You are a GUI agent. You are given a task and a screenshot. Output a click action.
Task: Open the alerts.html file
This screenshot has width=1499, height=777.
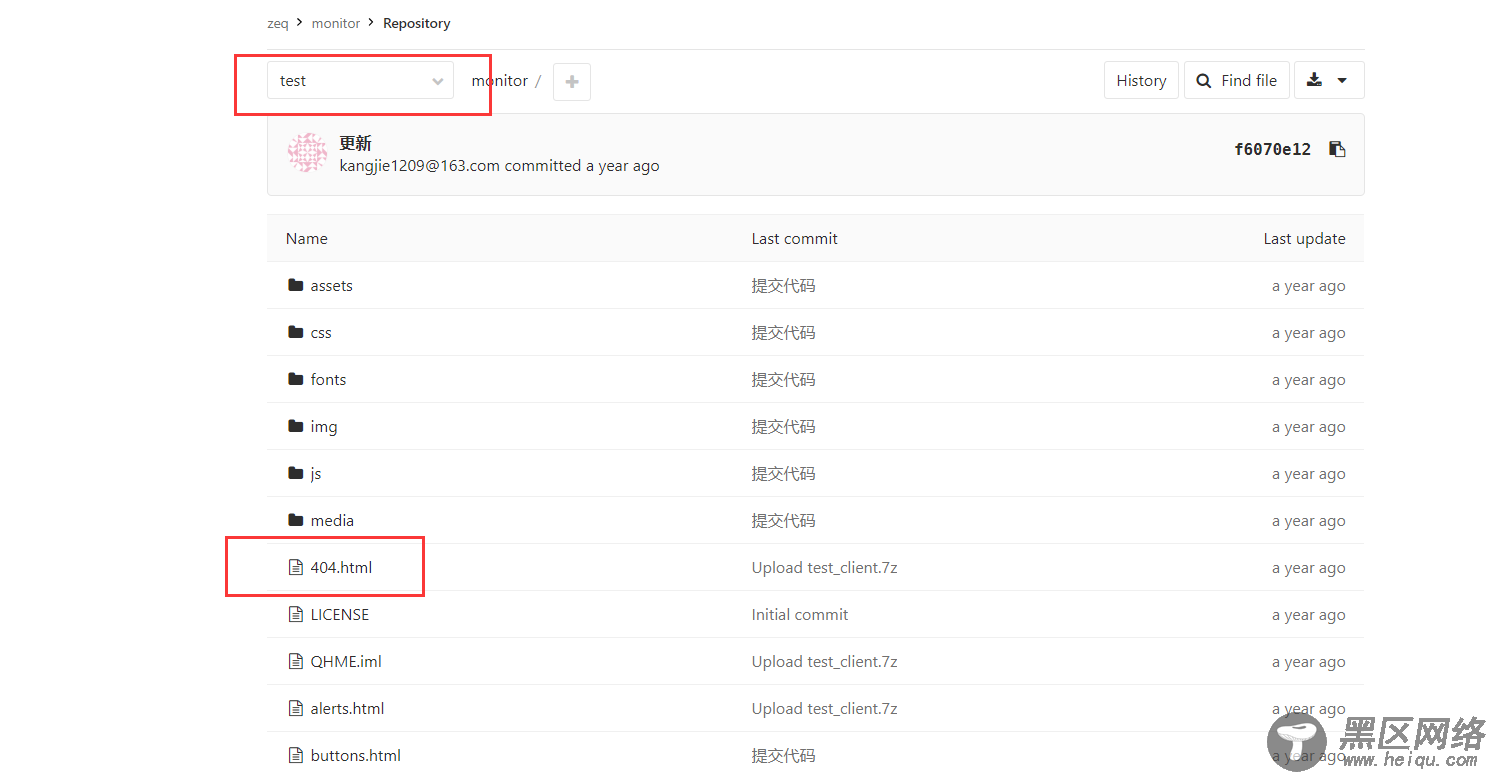(347, 709)
